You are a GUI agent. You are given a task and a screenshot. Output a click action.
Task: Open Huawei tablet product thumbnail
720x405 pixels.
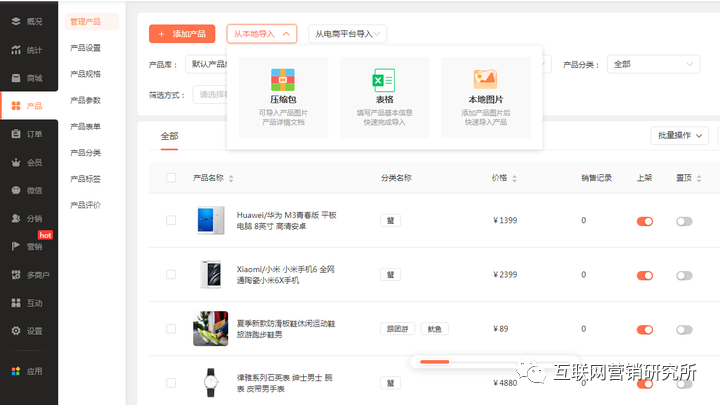pos(211,220)
